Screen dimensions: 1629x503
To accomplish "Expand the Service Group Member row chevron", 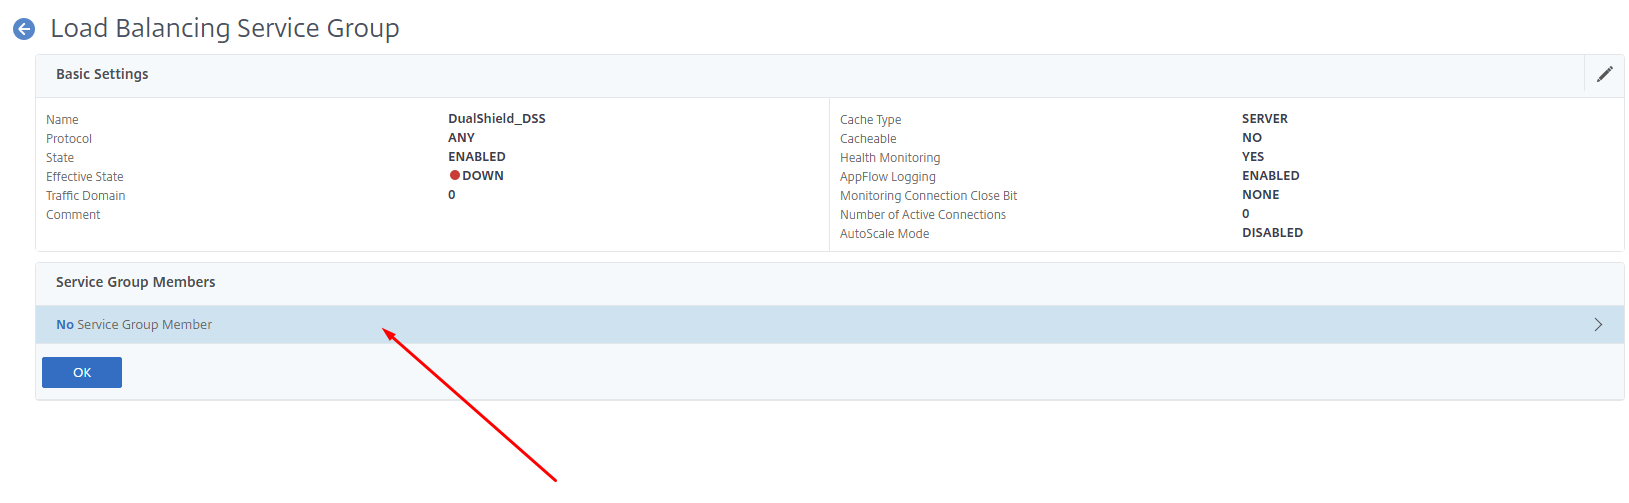I will (x=1597, y=325).
